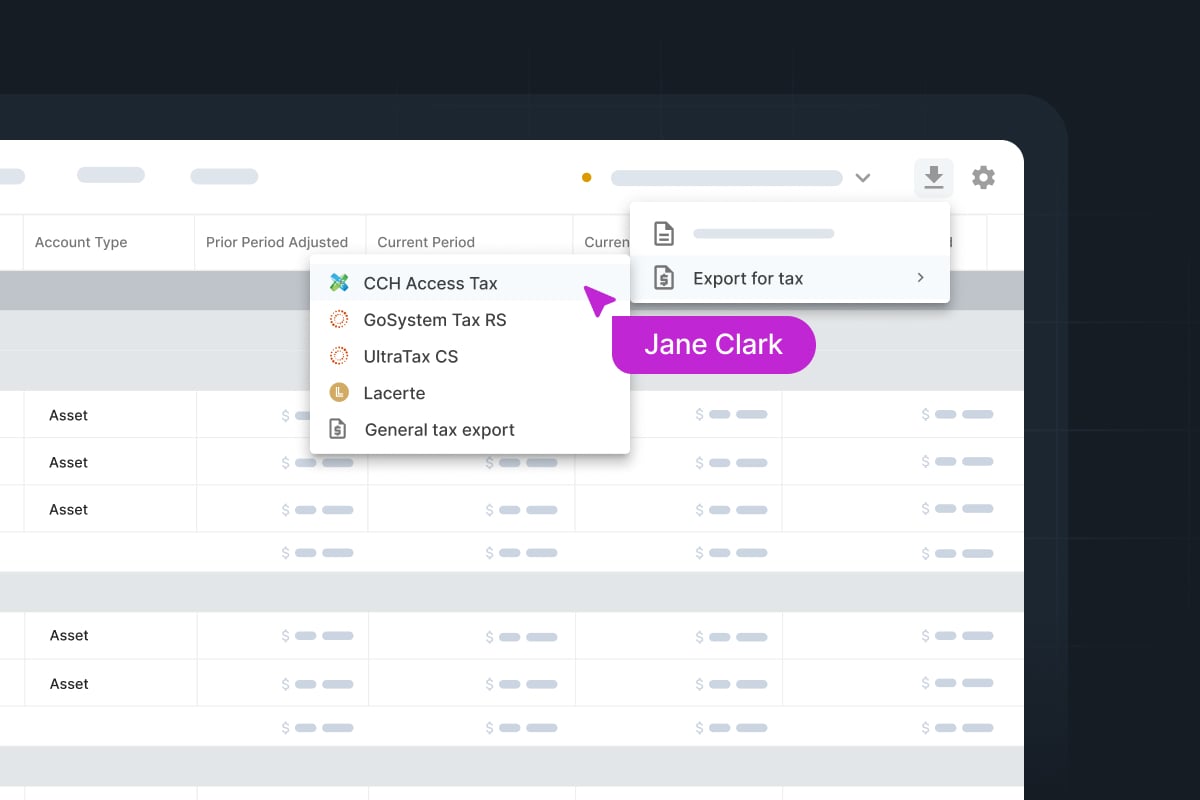Click the General tax export document icon
Image resolution: width=1200 pixels, height=800 pixels.
[x=339, y=430]
